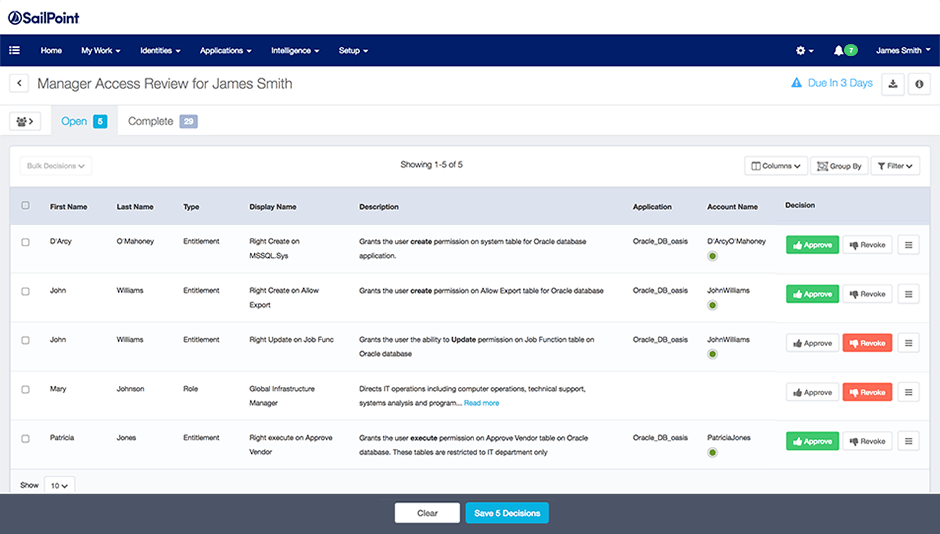The image size is (940, 534).
Task: Go back using the left chevron button
Action: (x=19, y=83)
